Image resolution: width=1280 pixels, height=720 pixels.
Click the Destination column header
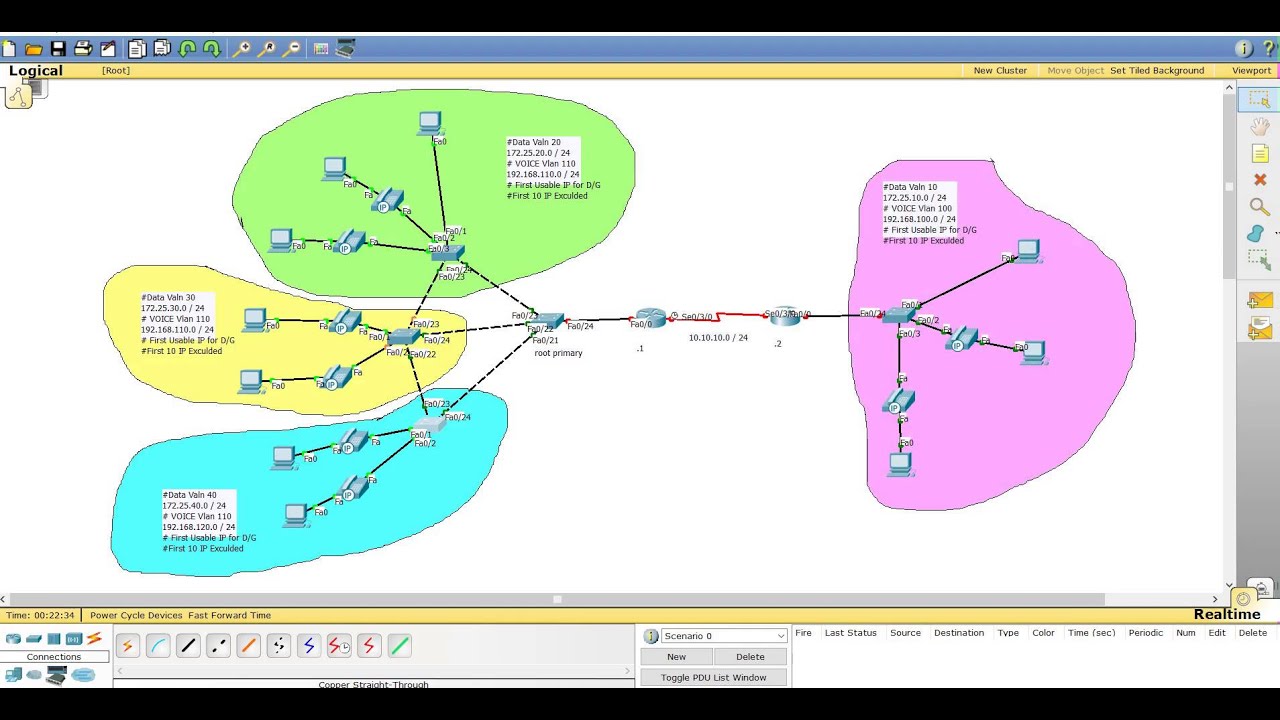pyautogui.click(x=959, y=633)
